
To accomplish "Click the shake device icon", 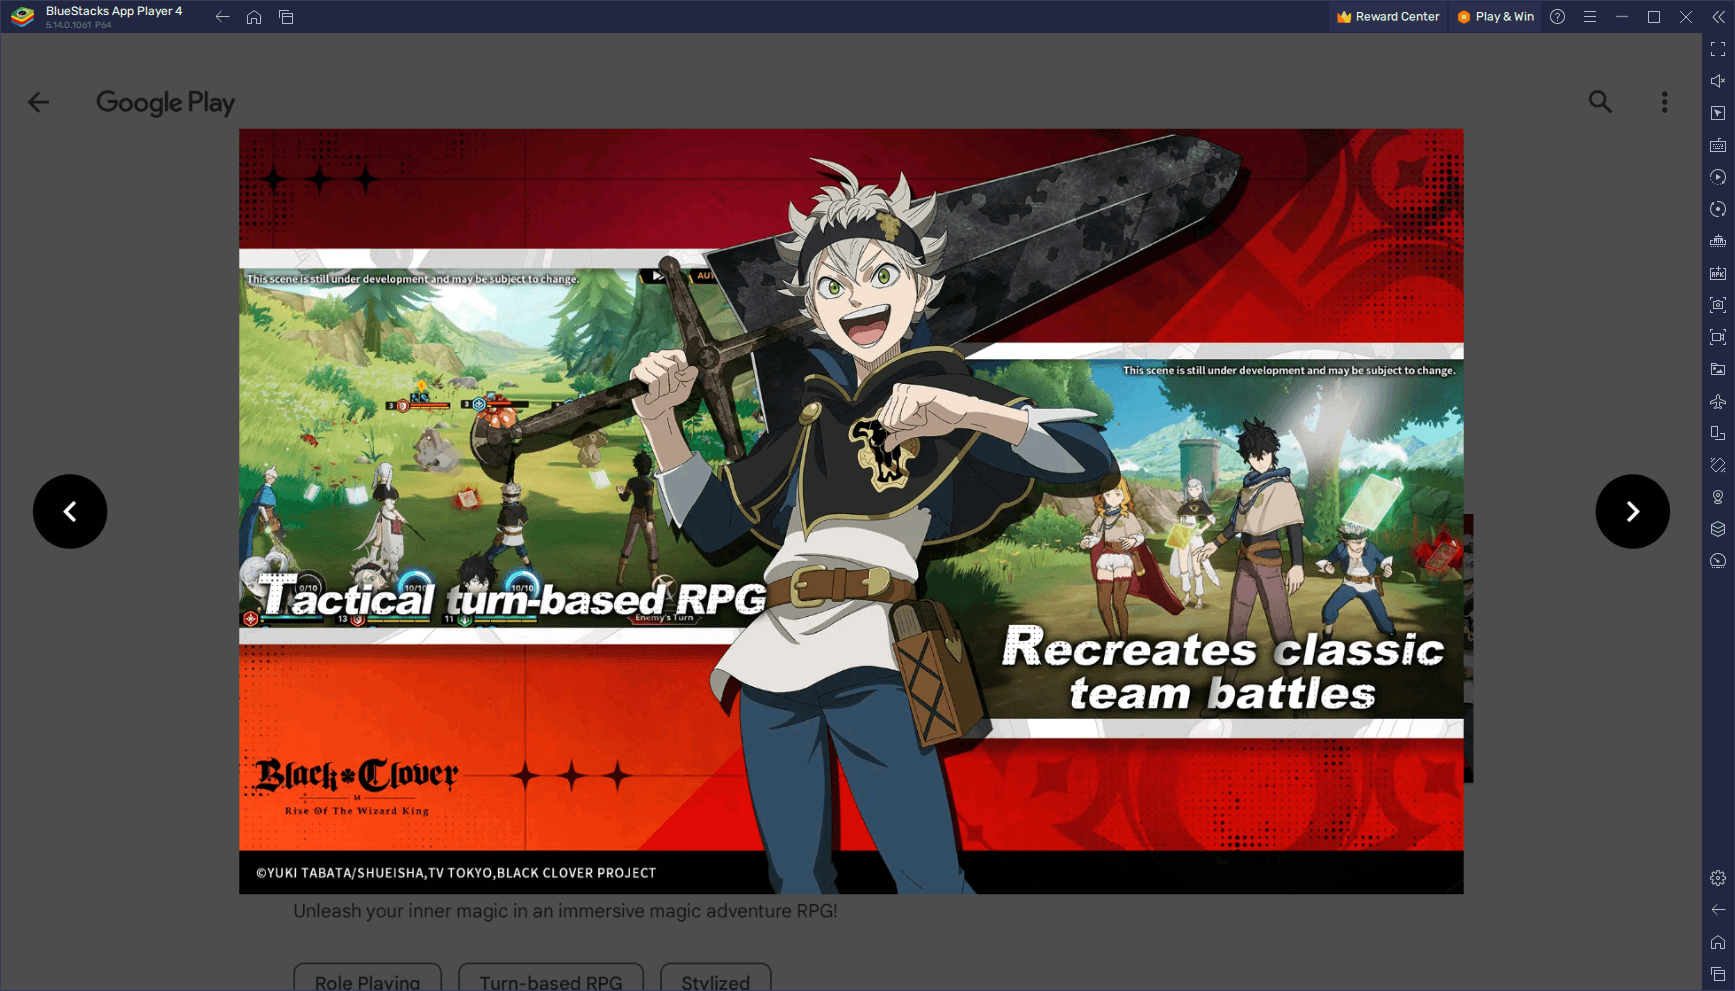I will click(x=1718, y=465).
